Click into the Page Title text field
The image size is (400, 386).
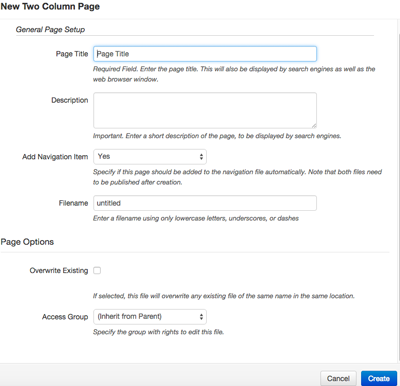pos(205,54)
